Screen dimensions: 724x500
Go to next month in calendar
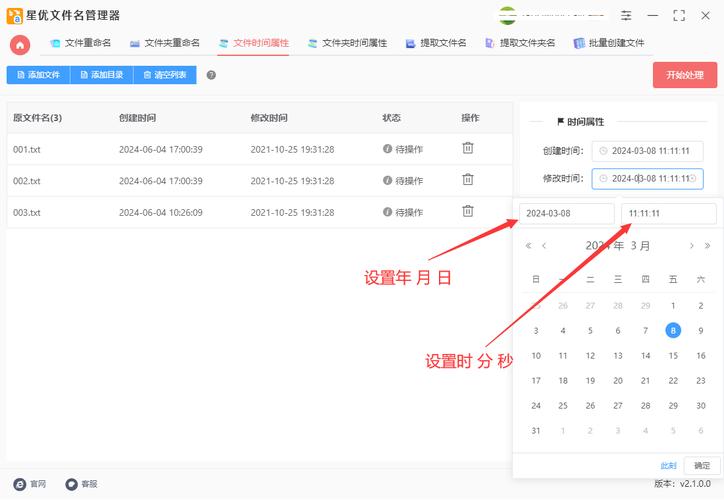(x=691, y=246)
